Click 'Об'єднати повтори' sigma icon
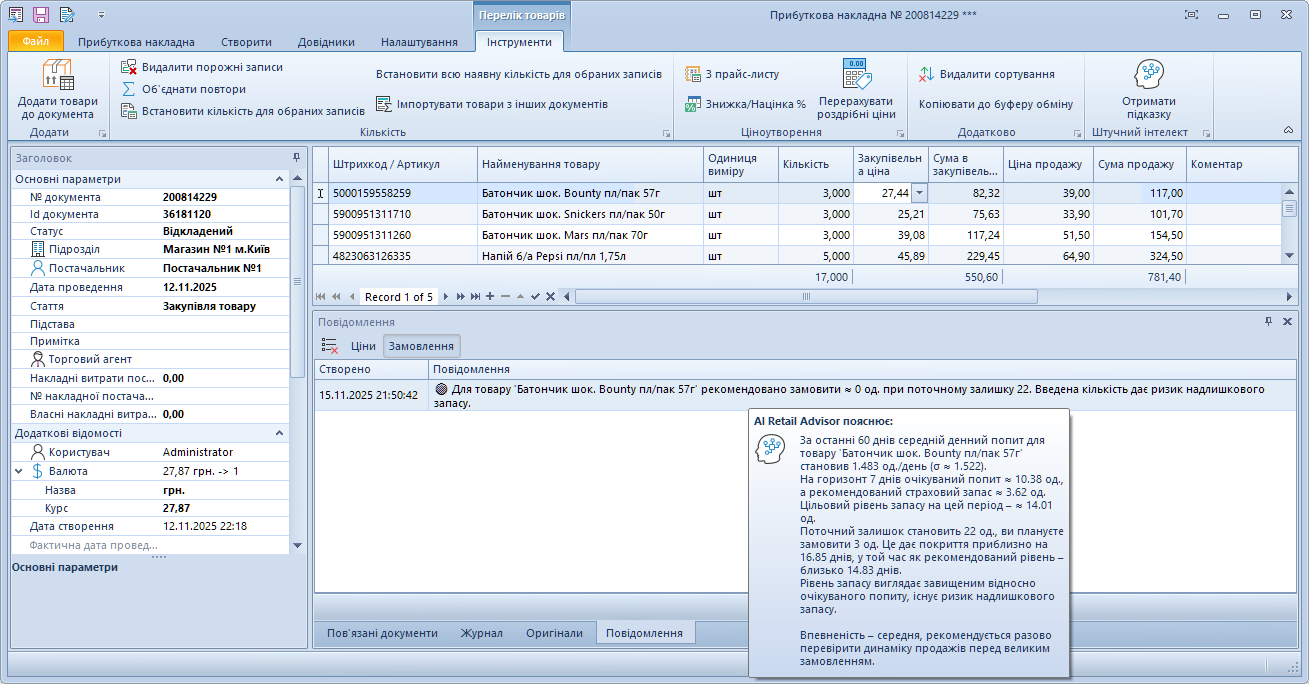 tap(129, 89)
